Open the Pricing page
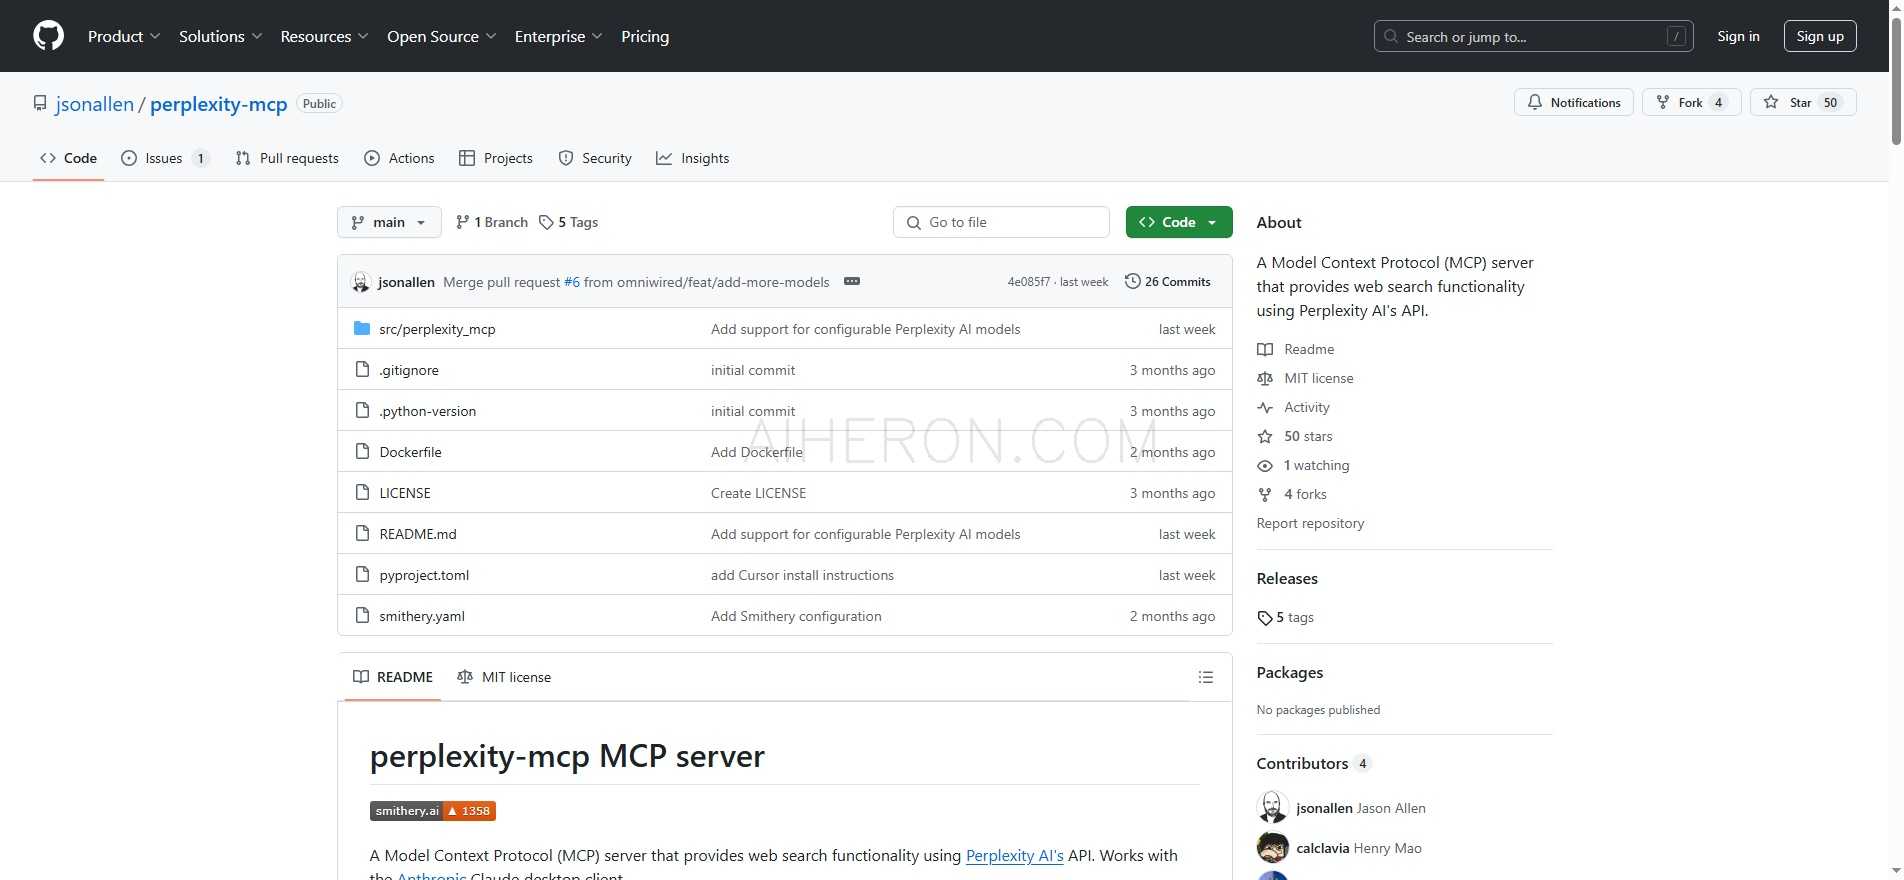Screen dimensions: 1904x880 [x=645, y=36]
